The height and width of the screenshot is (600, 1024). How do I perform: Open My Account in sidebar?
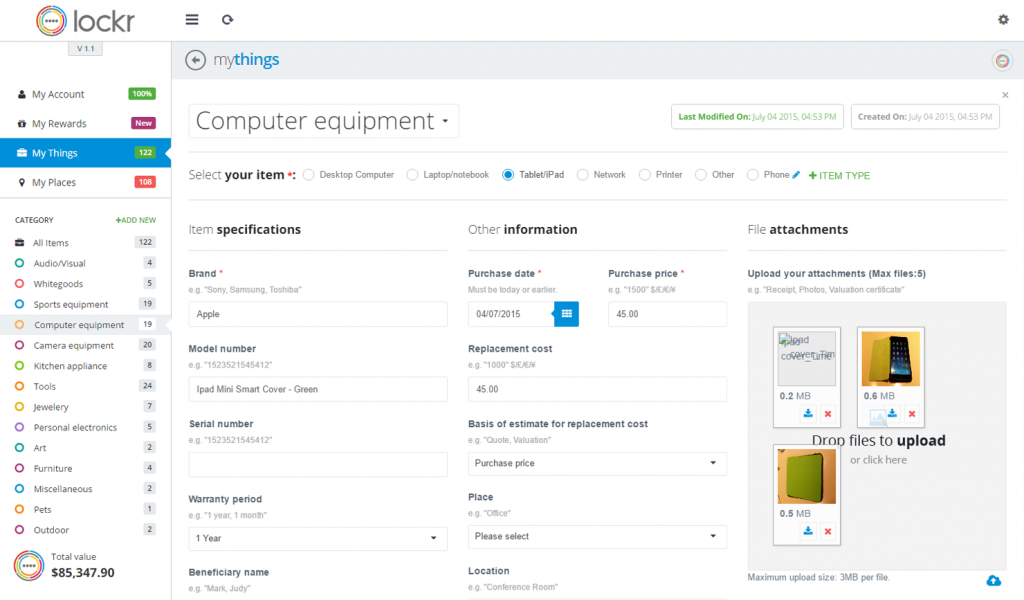tap(86, 94)
